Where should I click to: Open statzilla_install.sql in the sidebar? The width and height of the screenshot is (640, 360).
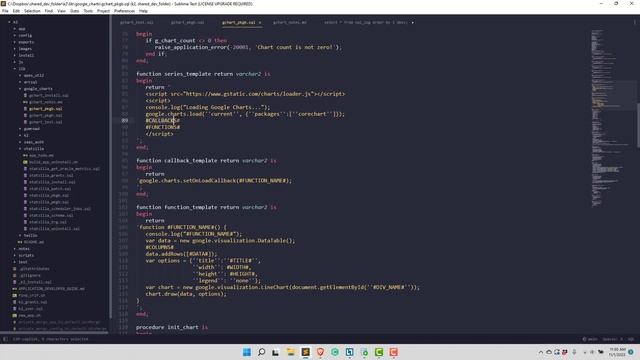52,182
